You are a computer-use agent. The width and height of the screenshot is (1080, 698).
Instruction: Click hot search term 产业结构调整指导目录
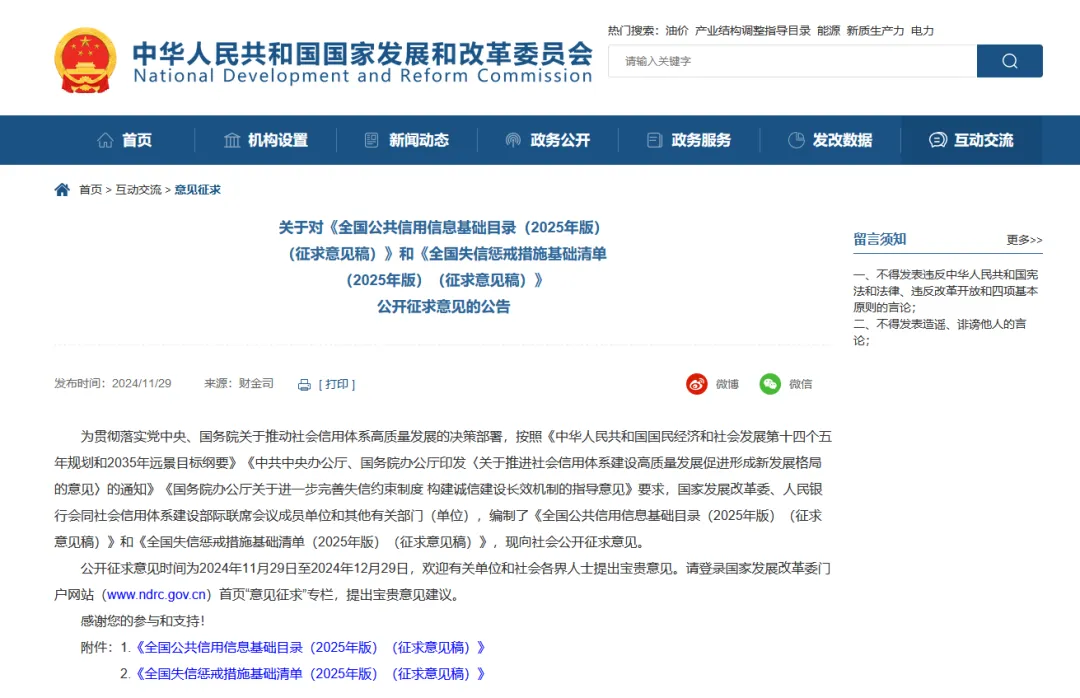coord(752,30)
